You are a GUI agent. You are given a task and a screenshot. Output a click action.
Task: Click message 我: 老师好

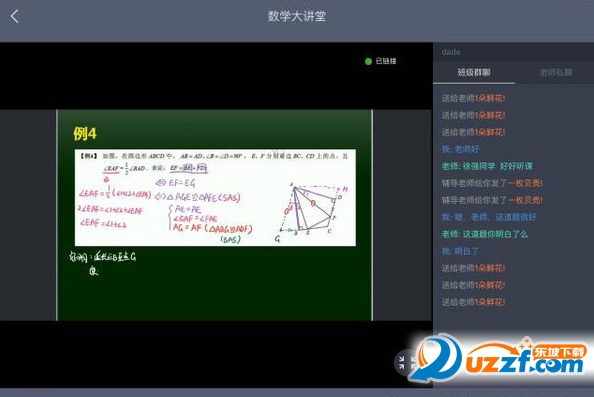[460, 149]
